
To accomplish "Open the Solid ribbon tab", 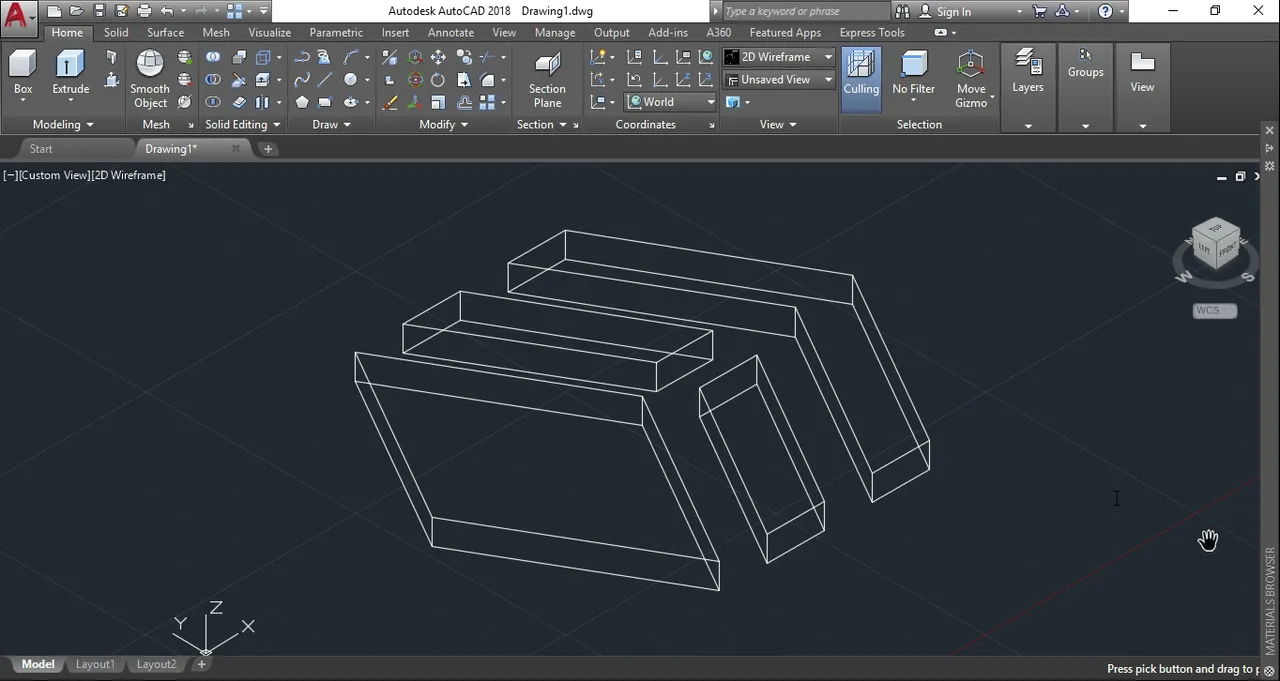I will point(116,32).
